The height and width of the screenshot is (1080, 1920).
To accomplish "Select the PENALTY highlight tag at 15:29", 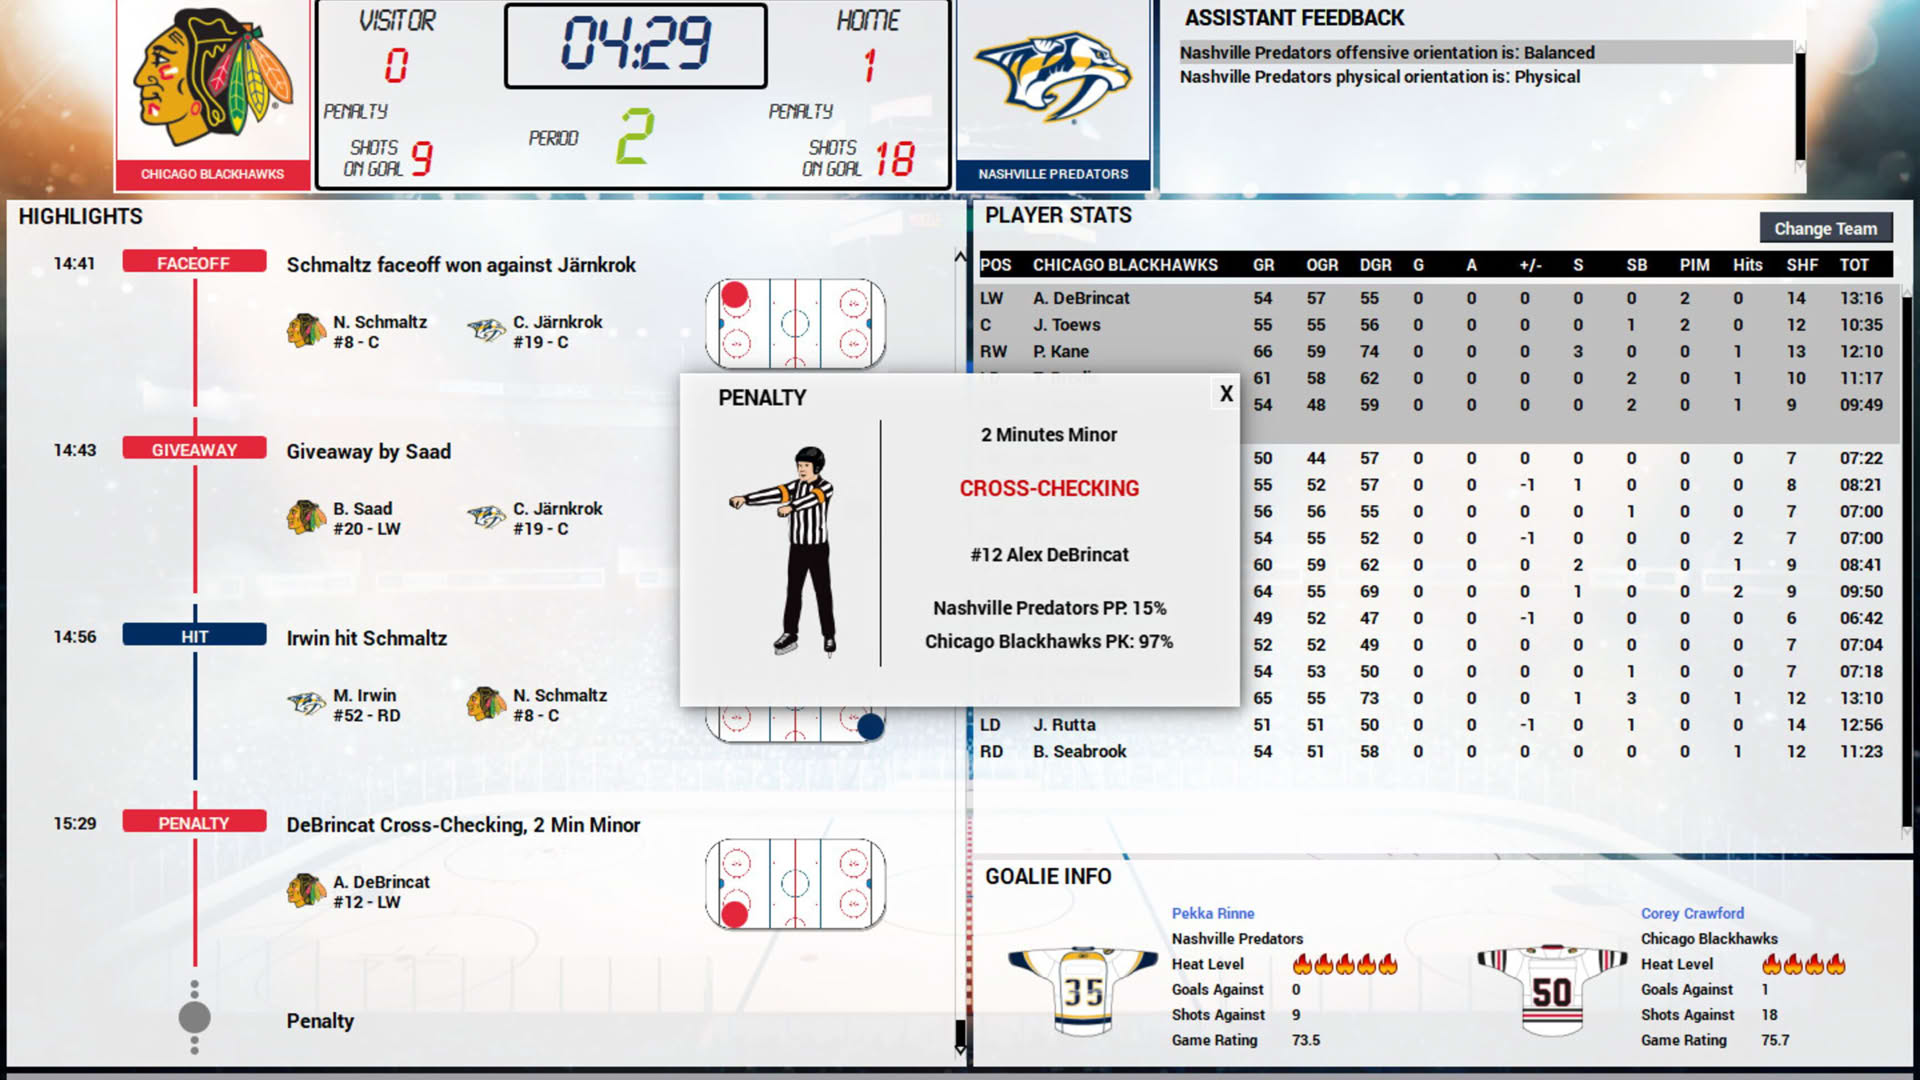I will (194, 823).
